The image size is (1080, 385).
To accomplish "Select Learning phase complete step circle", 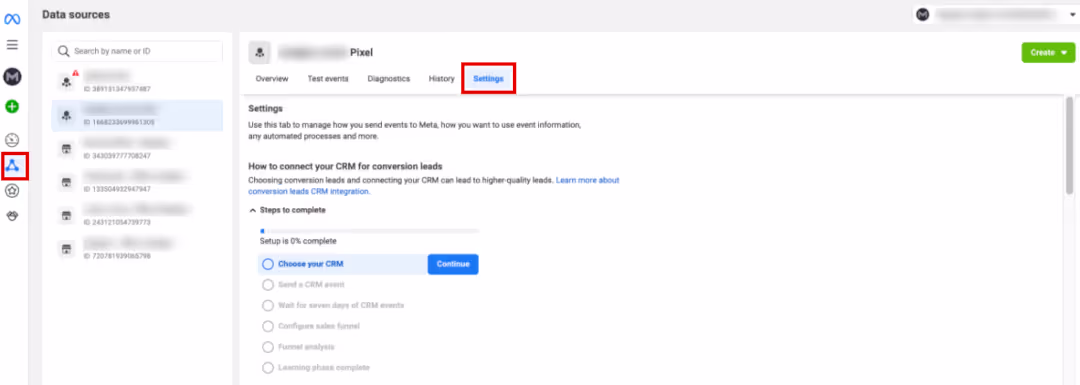I will pyautogui.click(x=268, y=368).
